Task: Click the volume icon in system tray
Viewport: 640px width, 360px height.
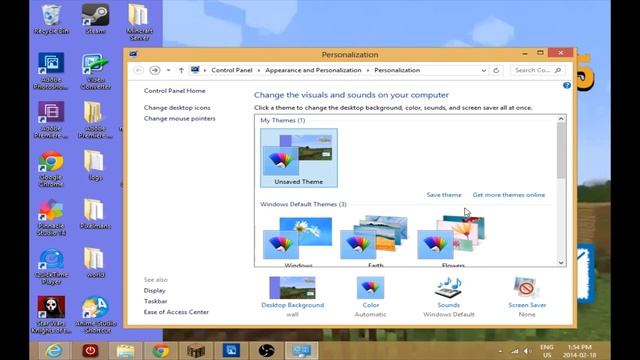Action: point(527,351)
